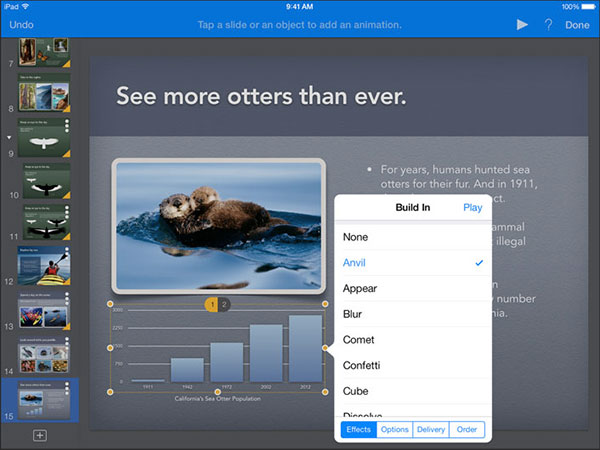Tap the chart's left-middle selection handle
Viewport: 600px width, 450px height.
point(110,348)
